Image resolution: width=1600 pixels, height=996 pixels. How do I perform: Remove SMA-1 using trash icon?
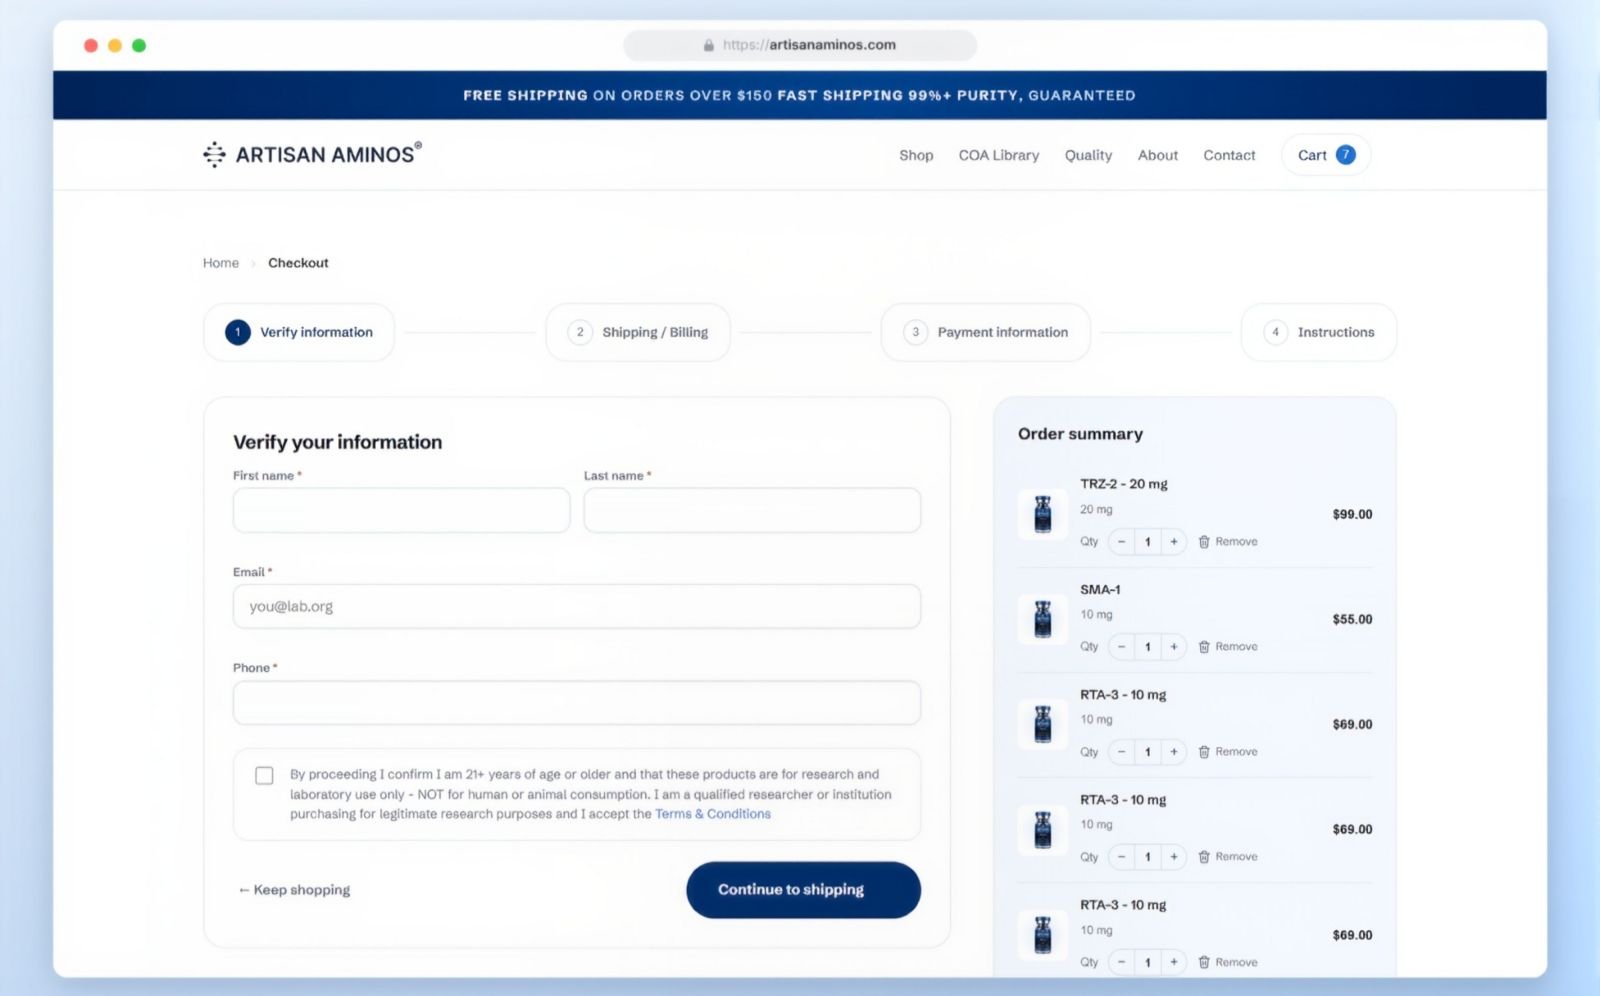(x=1204, y=647)
